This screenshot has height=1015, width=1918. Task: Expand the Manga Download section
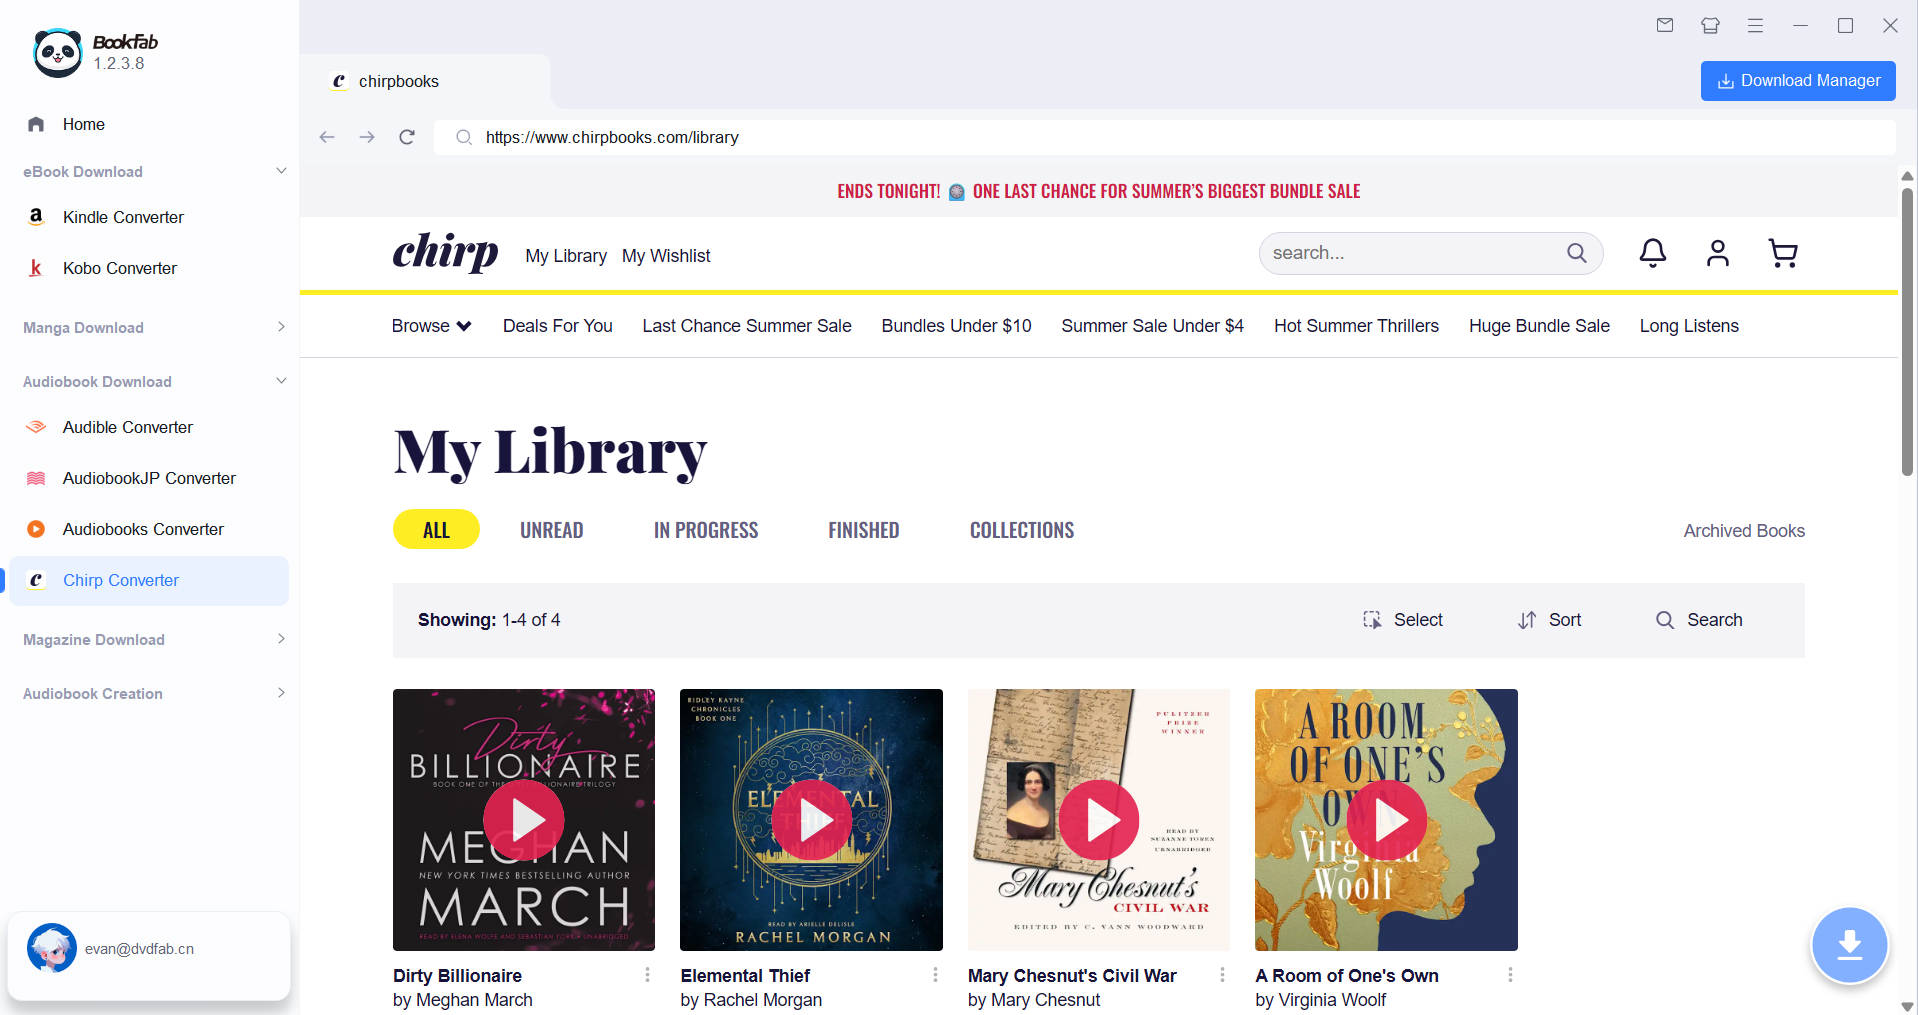[x=281, y=327]
